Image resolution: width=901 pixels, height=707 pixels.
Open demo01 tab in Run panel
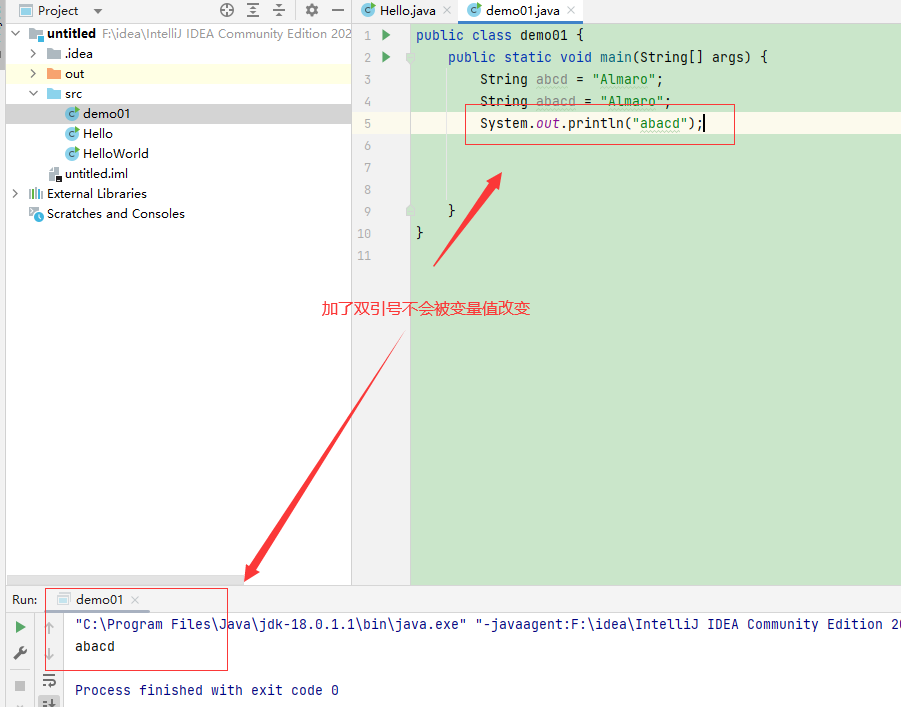click(x=99, y=600)
